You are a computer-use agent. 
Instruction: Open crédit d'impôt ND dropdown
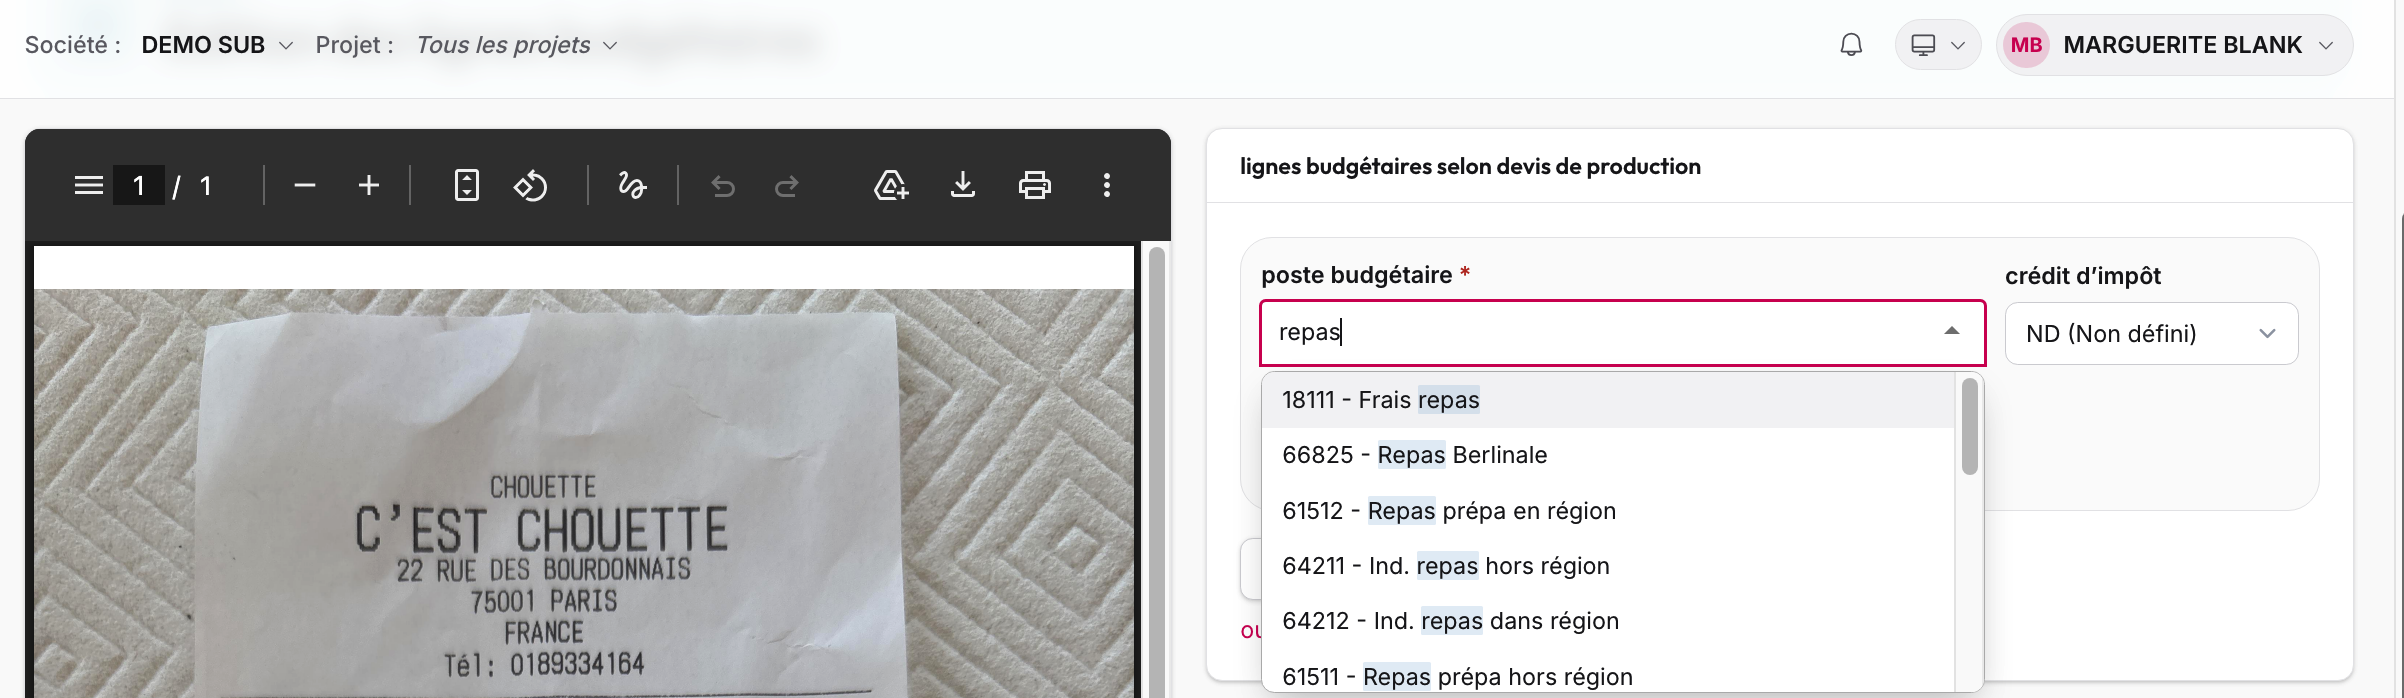[2151, 333]
